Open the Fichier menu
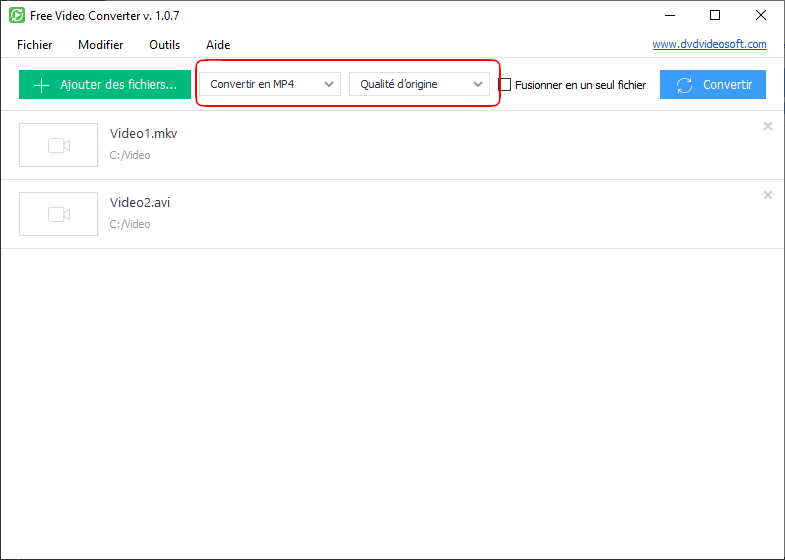Image resolution: width=785 pixels, height=560 pixels. [x=35, y=45]
